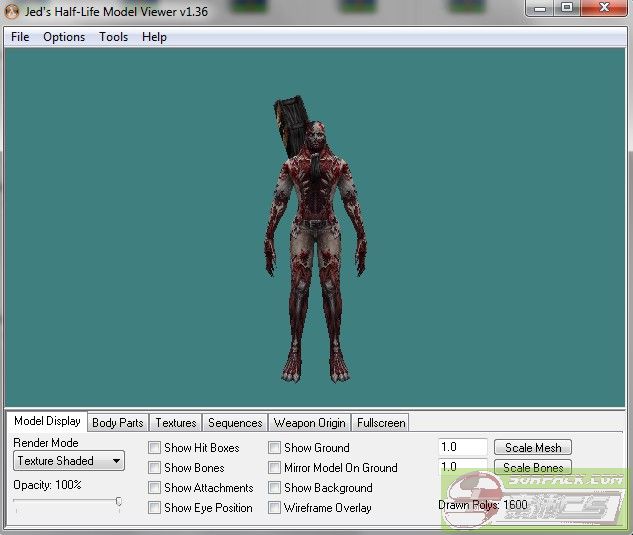Expand the Render Mode dropdown

[69, 461]
